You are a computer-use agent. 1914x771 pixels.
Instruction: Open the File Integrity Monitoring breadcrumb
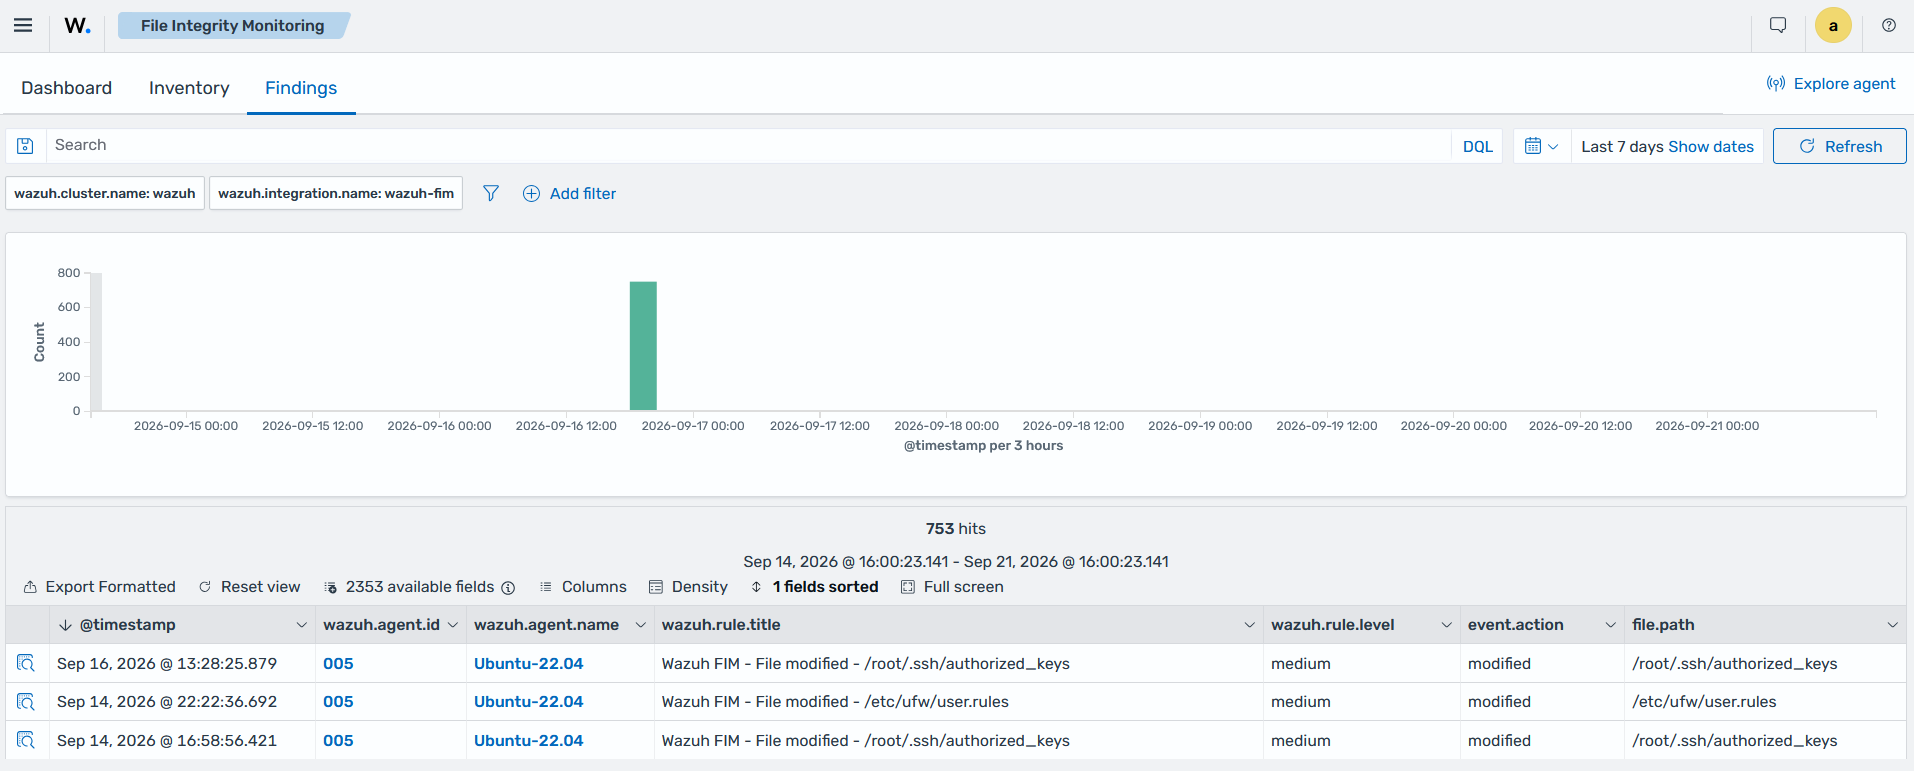tap(233, 26)
